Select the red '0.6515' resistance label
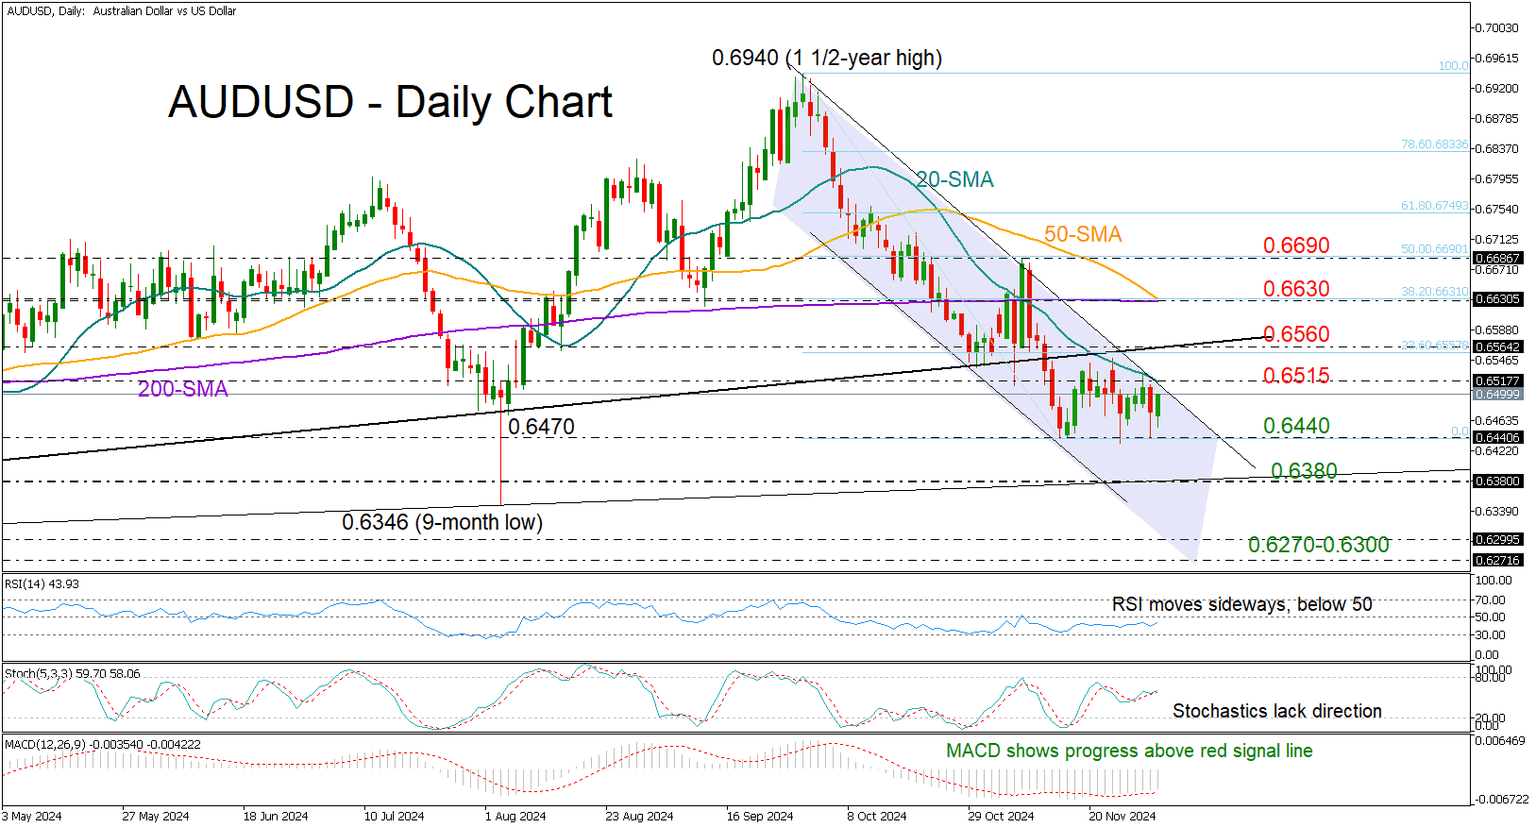Viewport: 1536px width, 828px height. coord(1296,377)
